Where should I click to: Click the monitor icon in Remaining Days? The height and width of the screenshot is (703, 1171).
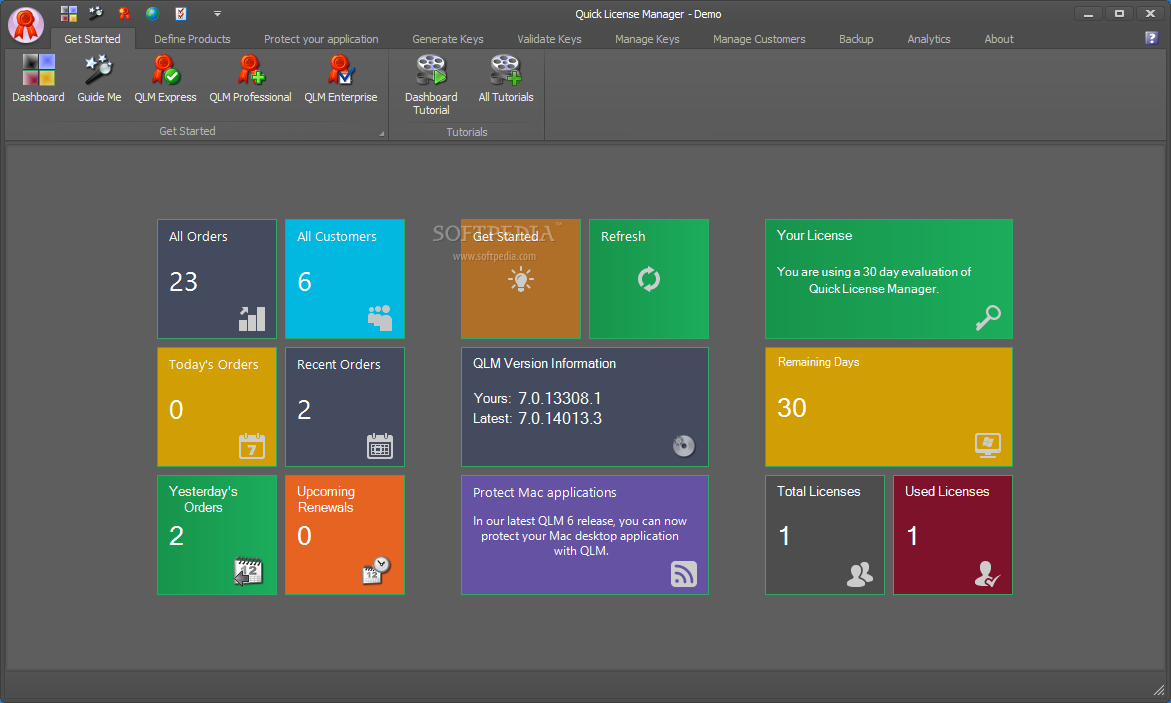point(988,445)
